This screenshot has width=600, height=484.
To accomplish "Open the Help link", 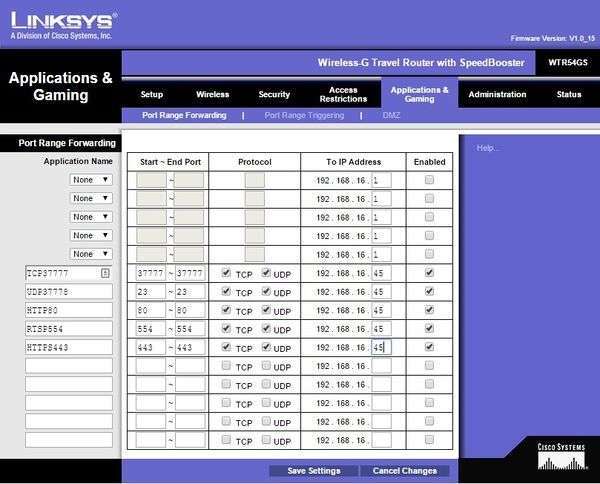I will (x=487, y=148).
